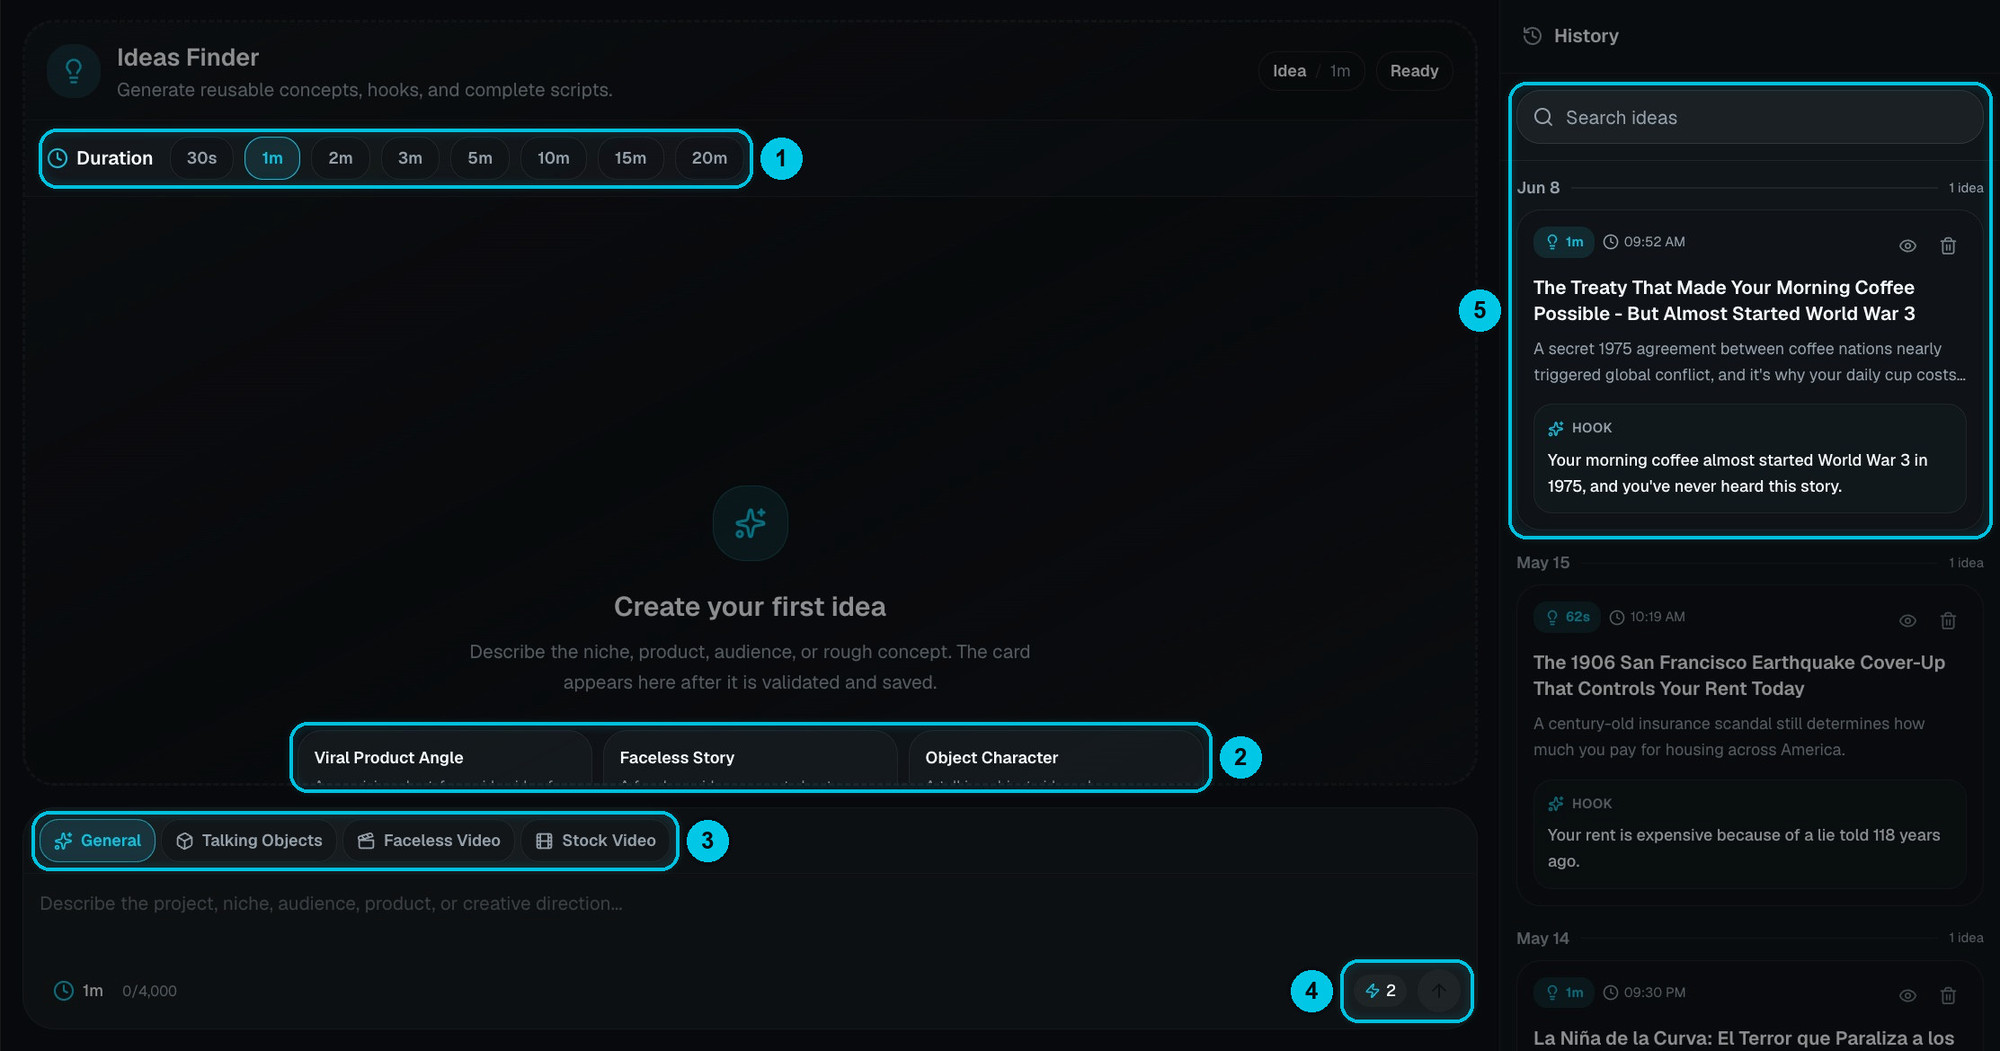Click the send arrow button in prompt box
This screenshot has width=2000, height=1051.
[1439, 991]
